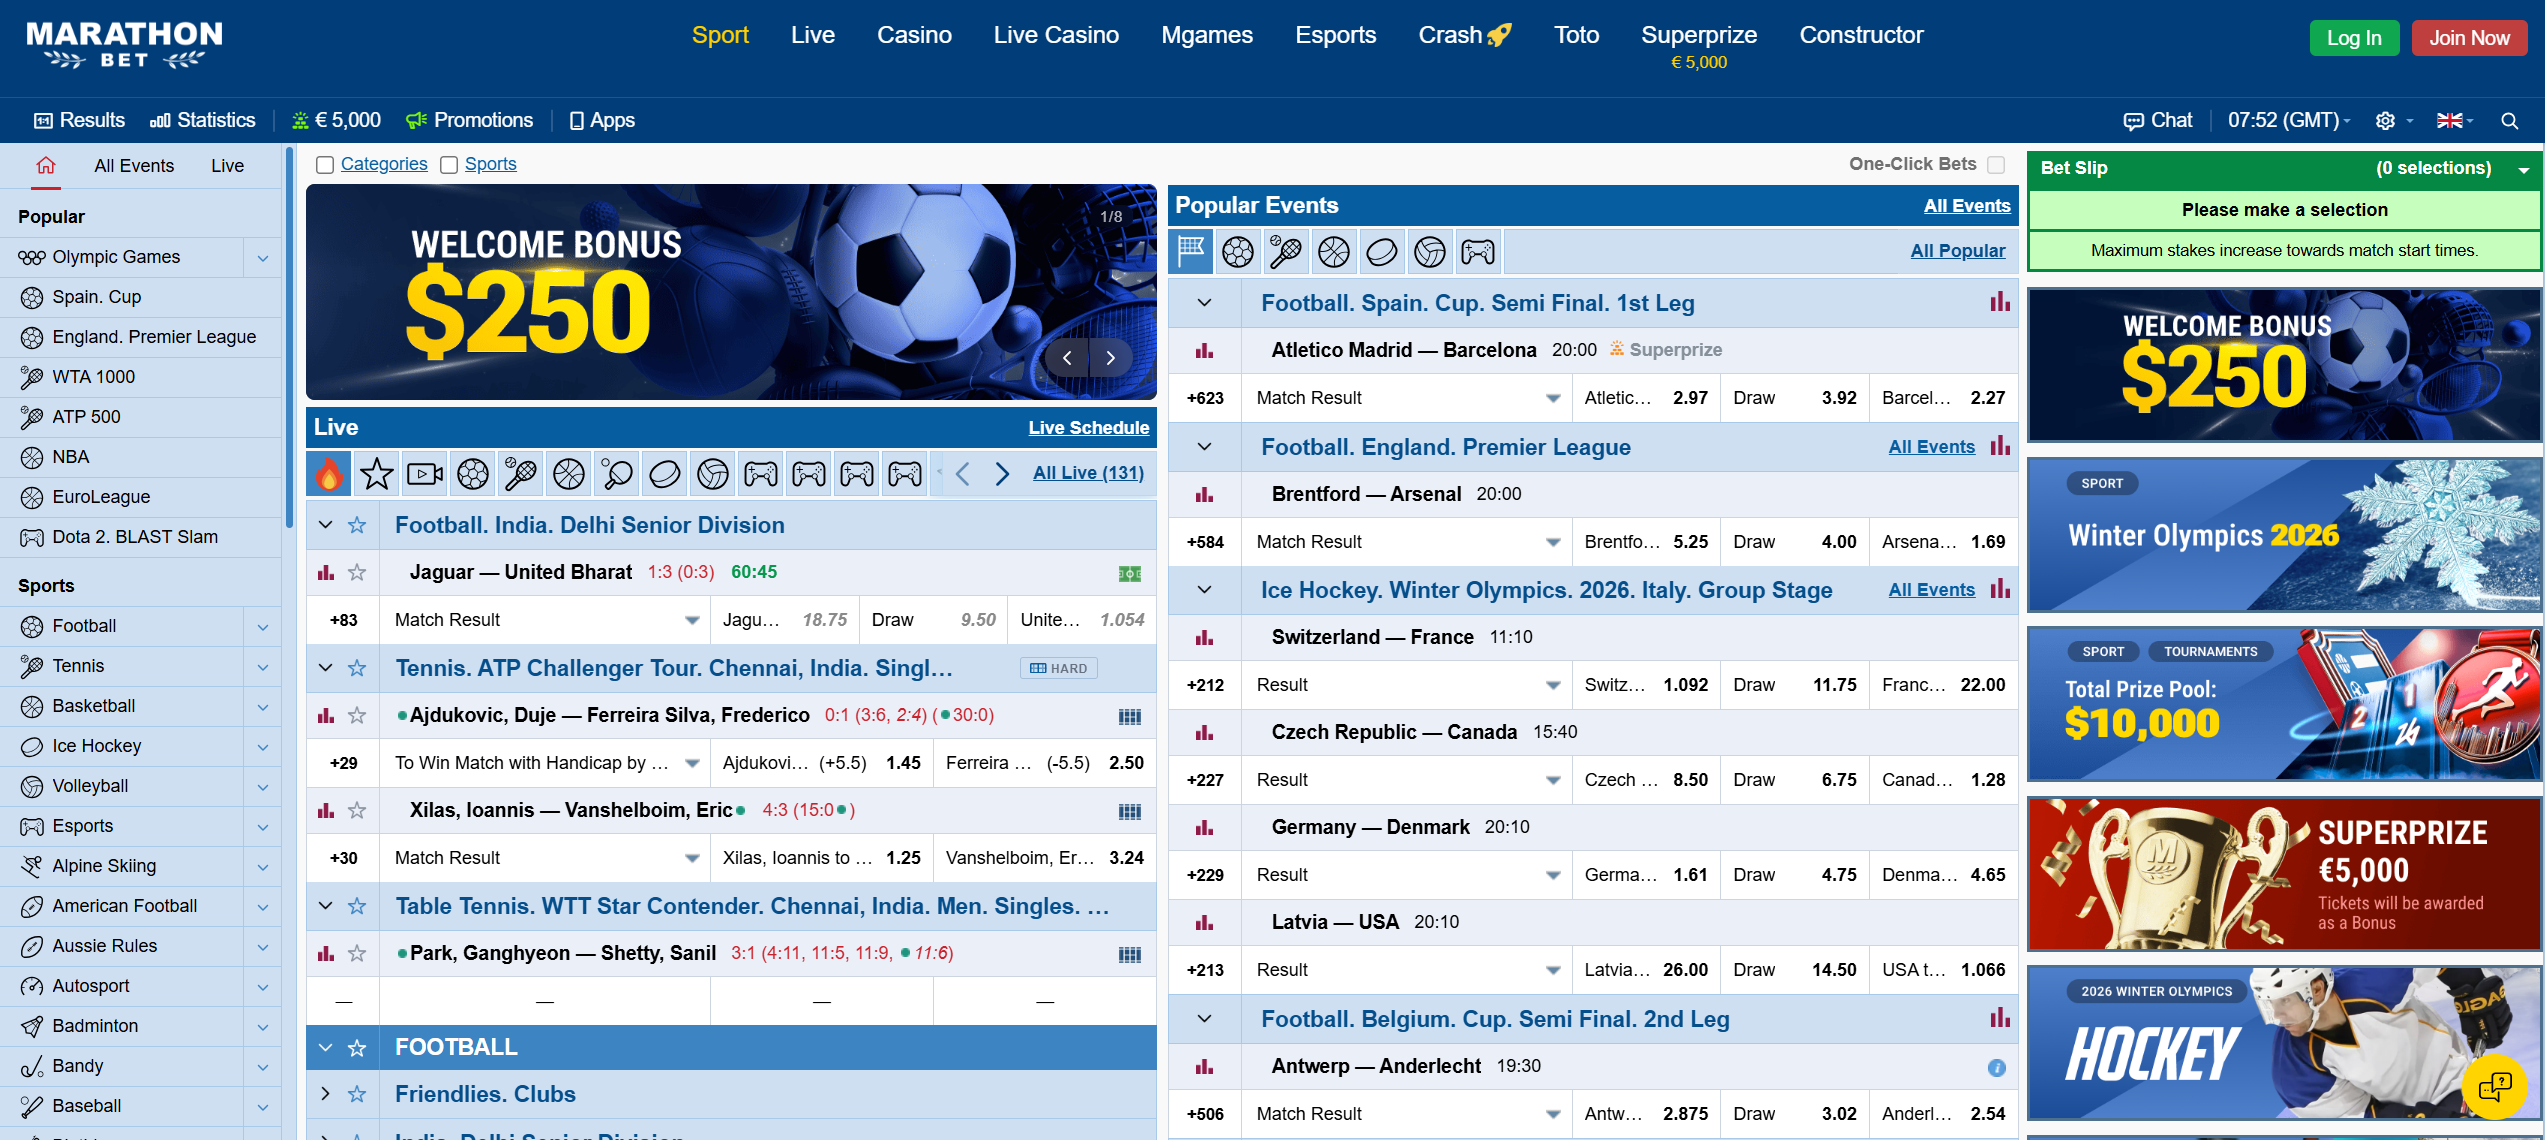Screen dimensions: 2545x1140
Task: Click the Winter Olympics 2026 banner
Action: [x=2283, y=536]
